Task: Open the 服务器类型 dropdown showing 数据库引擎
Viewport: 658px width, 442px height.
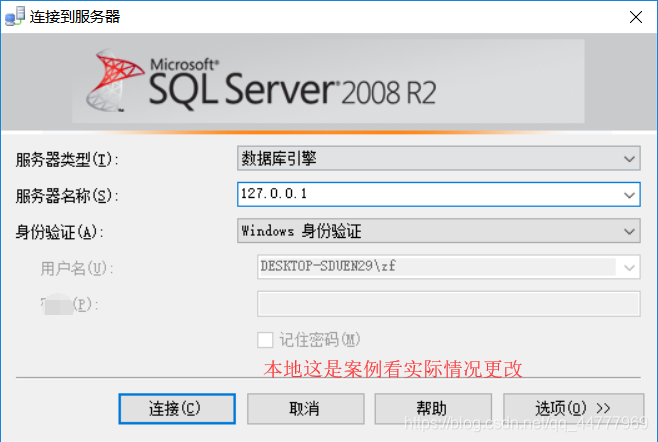Action: 439,158
